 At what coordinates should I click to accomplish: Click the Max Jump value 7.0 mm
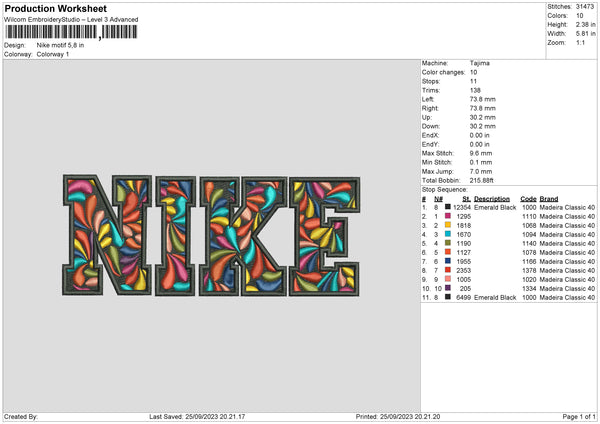[x=481, y=171]
